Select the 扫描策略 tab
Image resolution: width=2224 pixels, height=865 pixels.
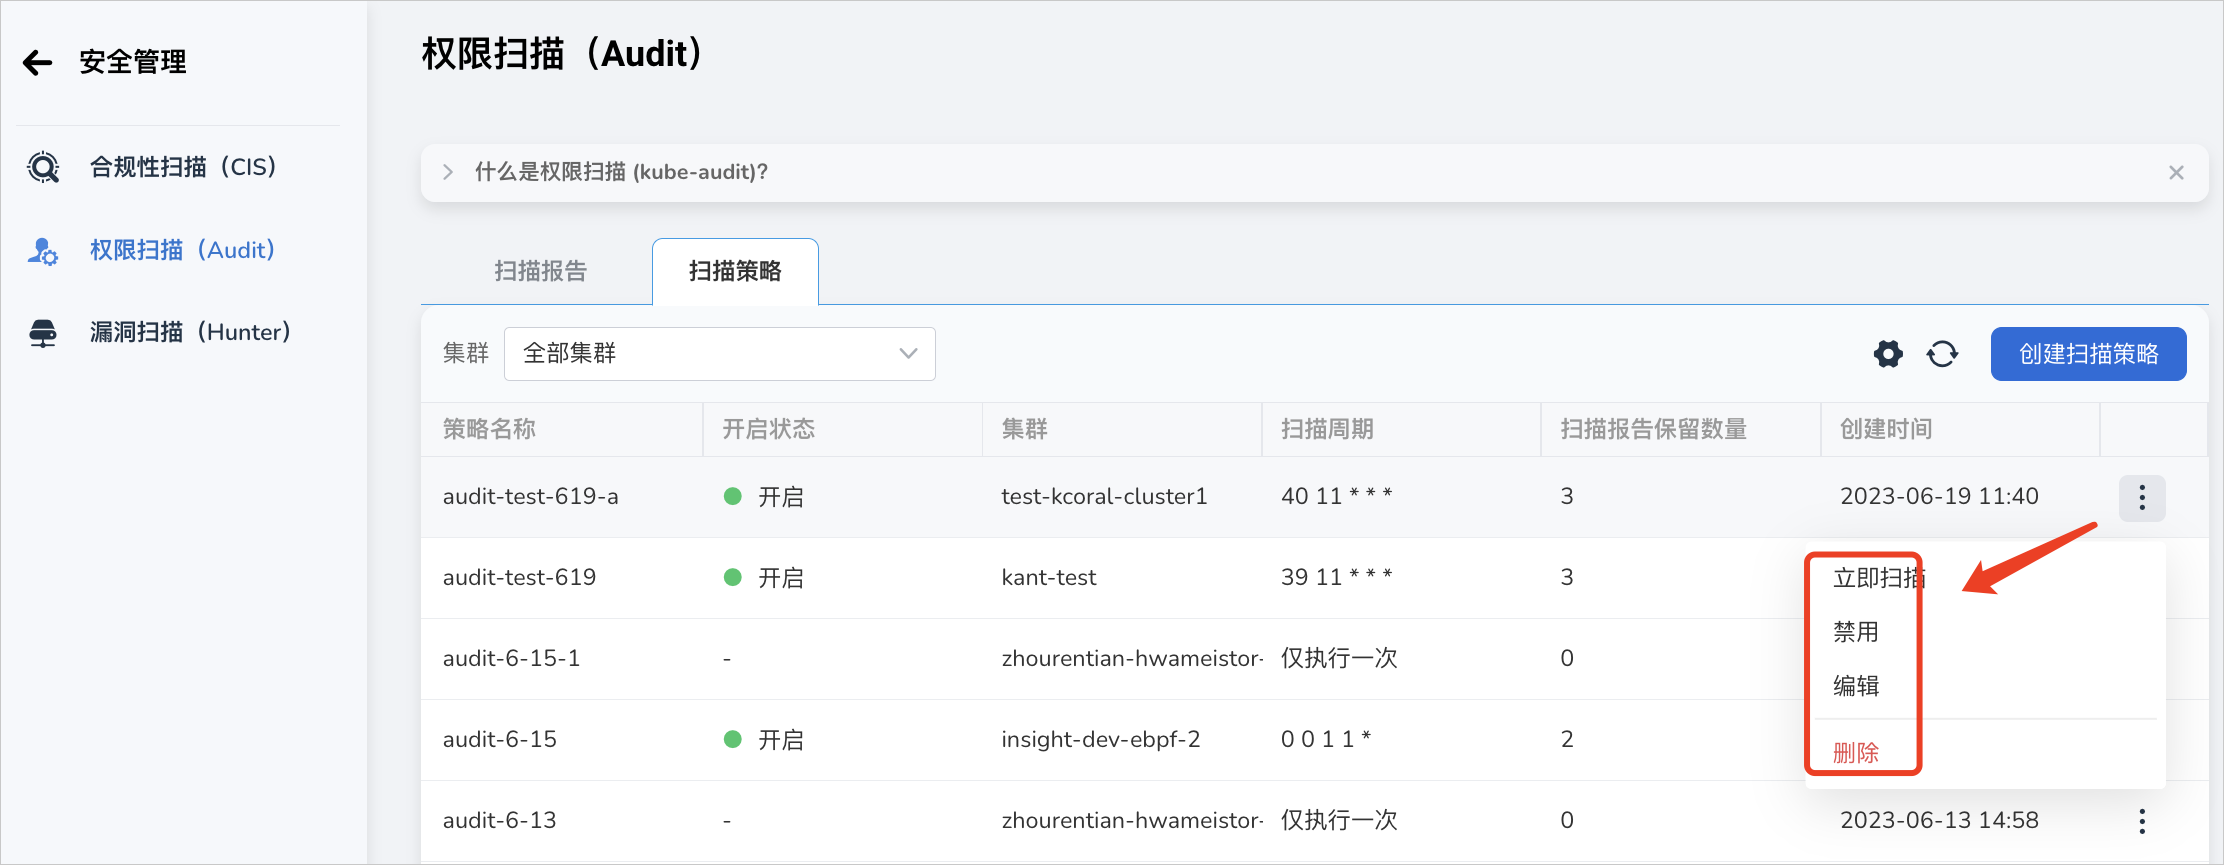click(735, 271)
